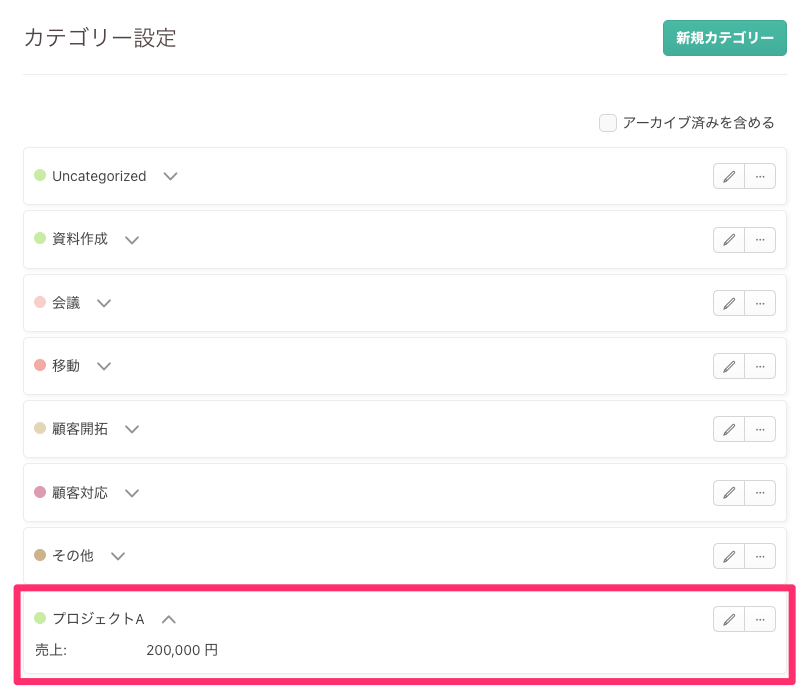This screenshot has height=698, width=810.
Task: Expand the Uncategorized category details
Action: pos(171,176)
